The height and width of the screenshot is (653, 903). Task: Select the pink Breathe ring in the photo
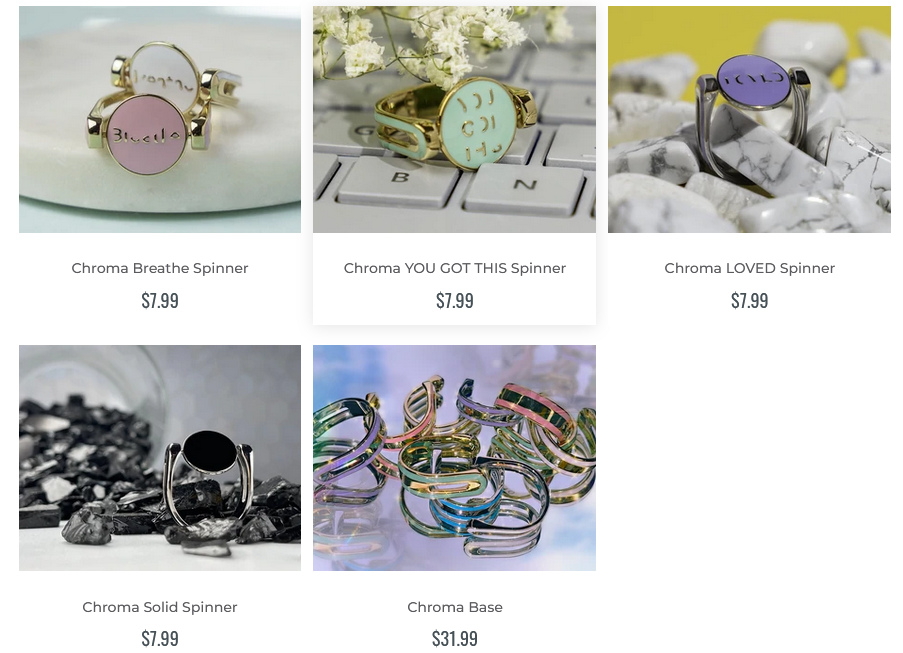coord(147,134)
